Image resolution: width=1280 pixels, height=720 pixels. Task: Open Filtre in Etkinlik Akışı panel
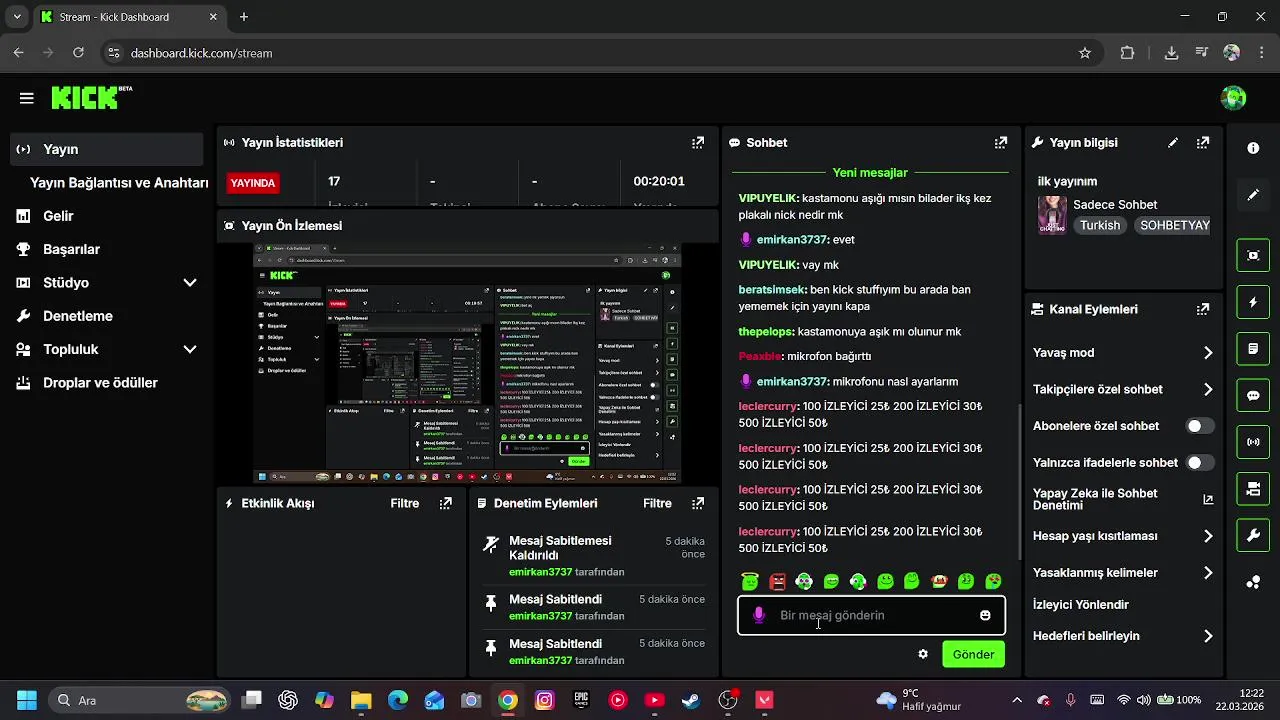click(405, 504)
